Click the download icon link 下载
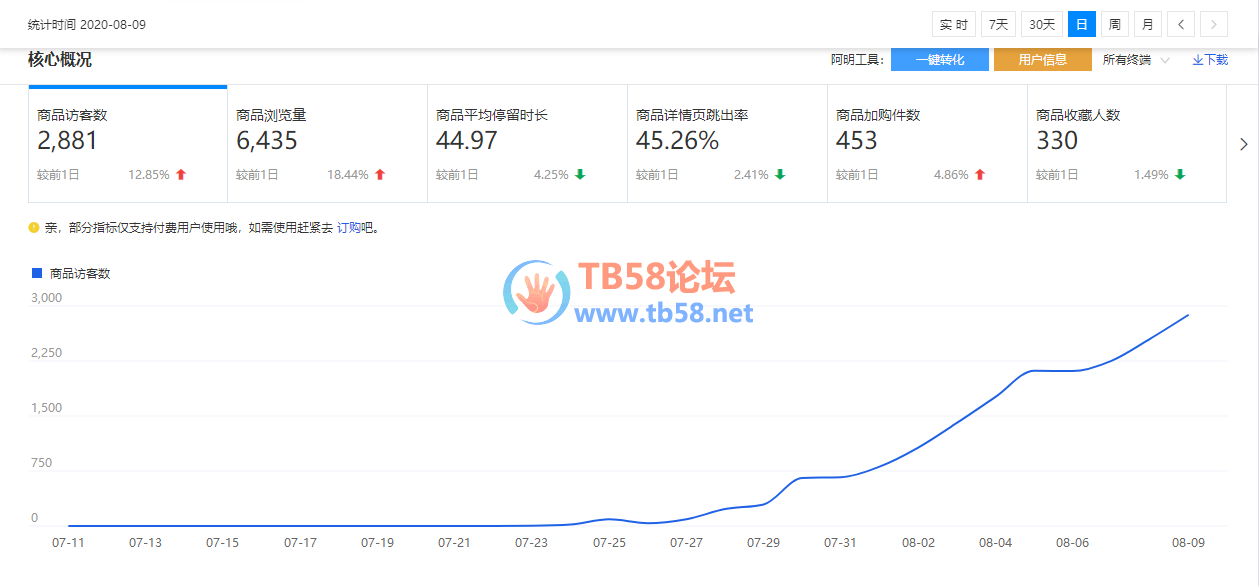1259x586 pixels. pyautogui.click(x=1210, y=60)
